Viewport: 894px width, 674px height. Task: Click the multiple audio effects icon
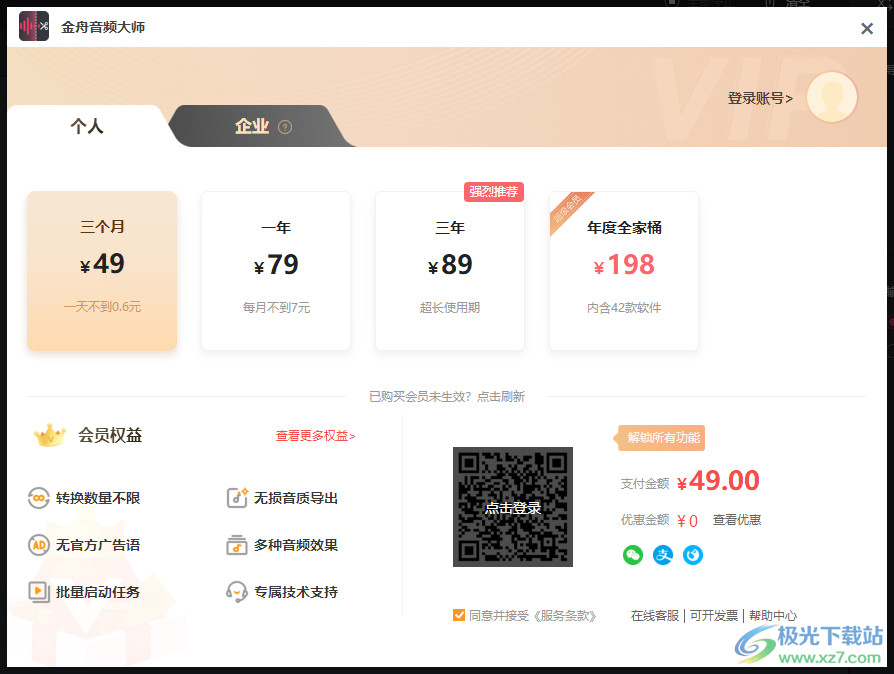(x=237, y=545)
